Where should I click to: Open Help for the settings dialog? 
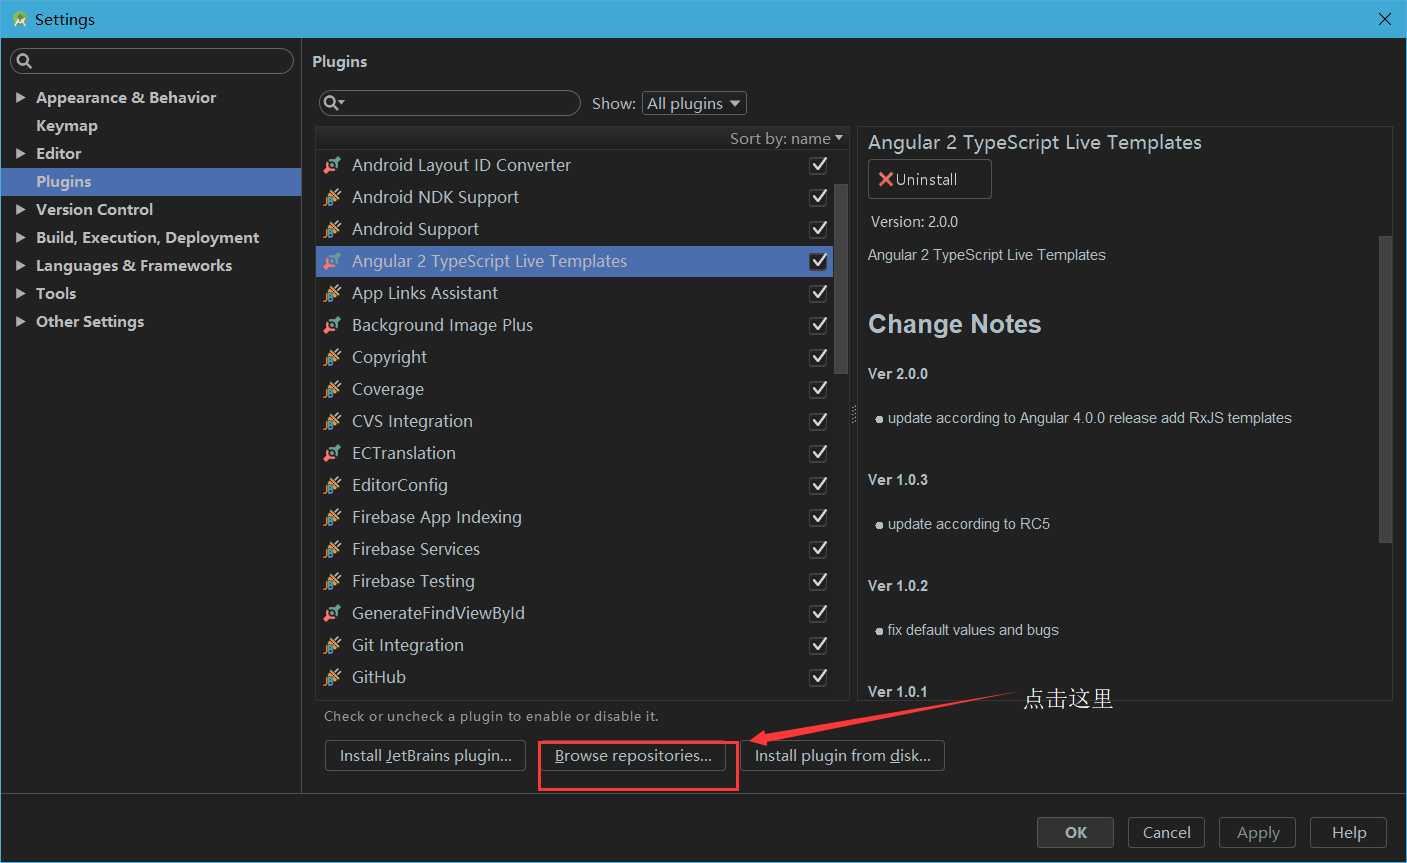1349,832
